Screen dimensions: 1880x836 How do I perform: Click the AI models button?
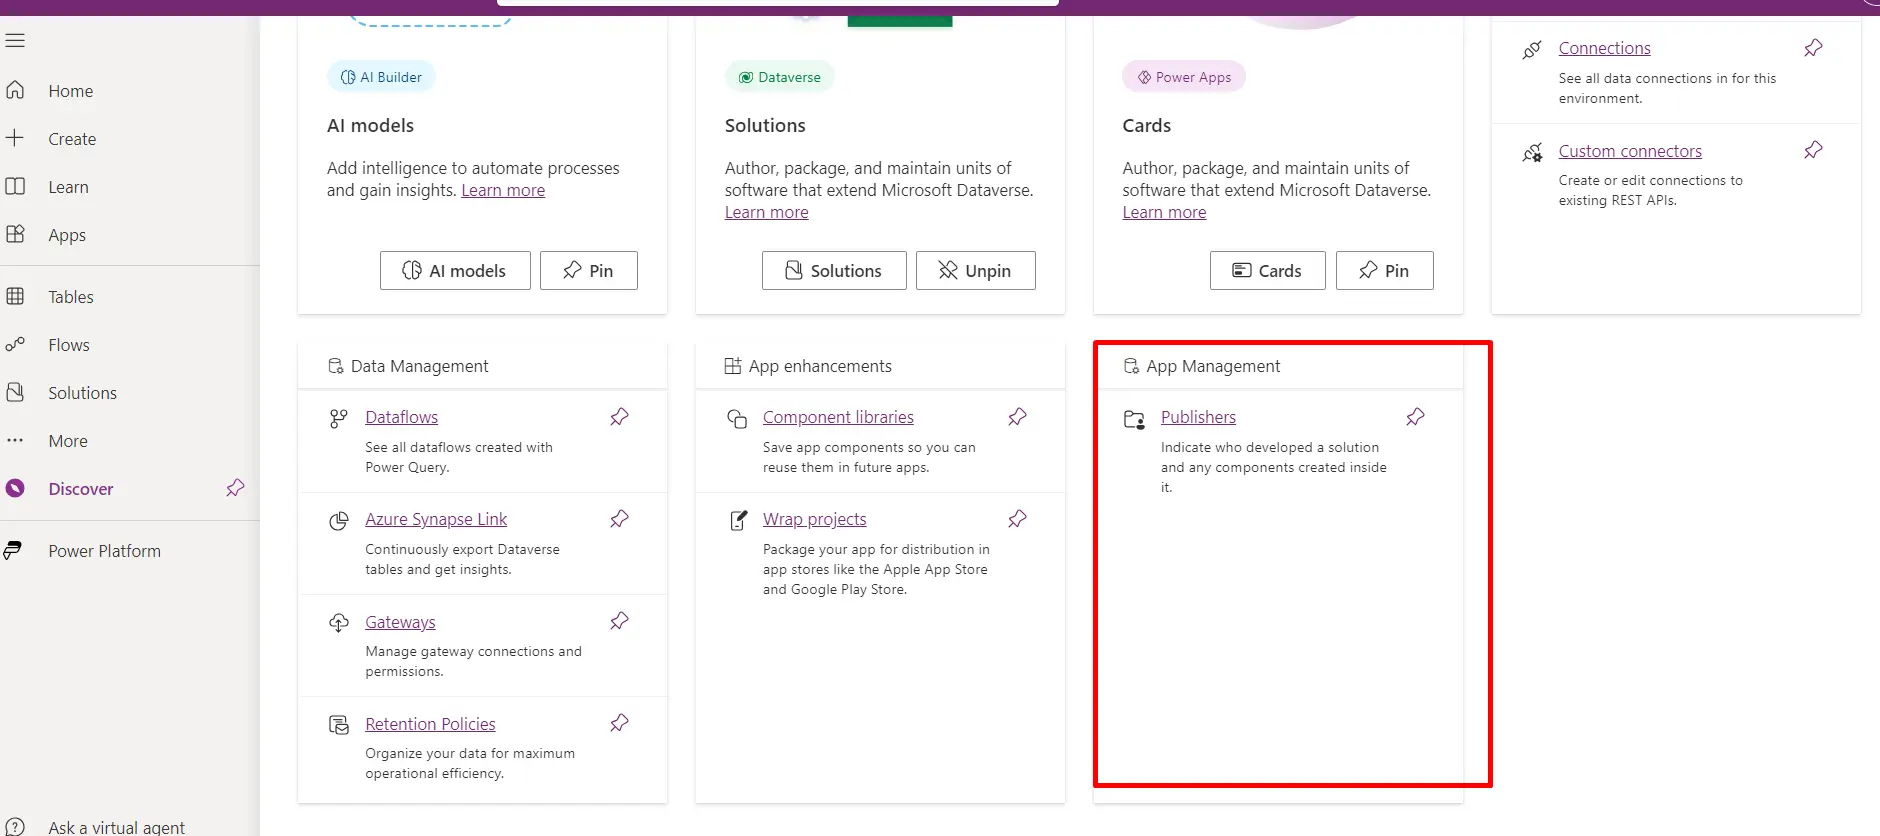click(x=455, y=271)
